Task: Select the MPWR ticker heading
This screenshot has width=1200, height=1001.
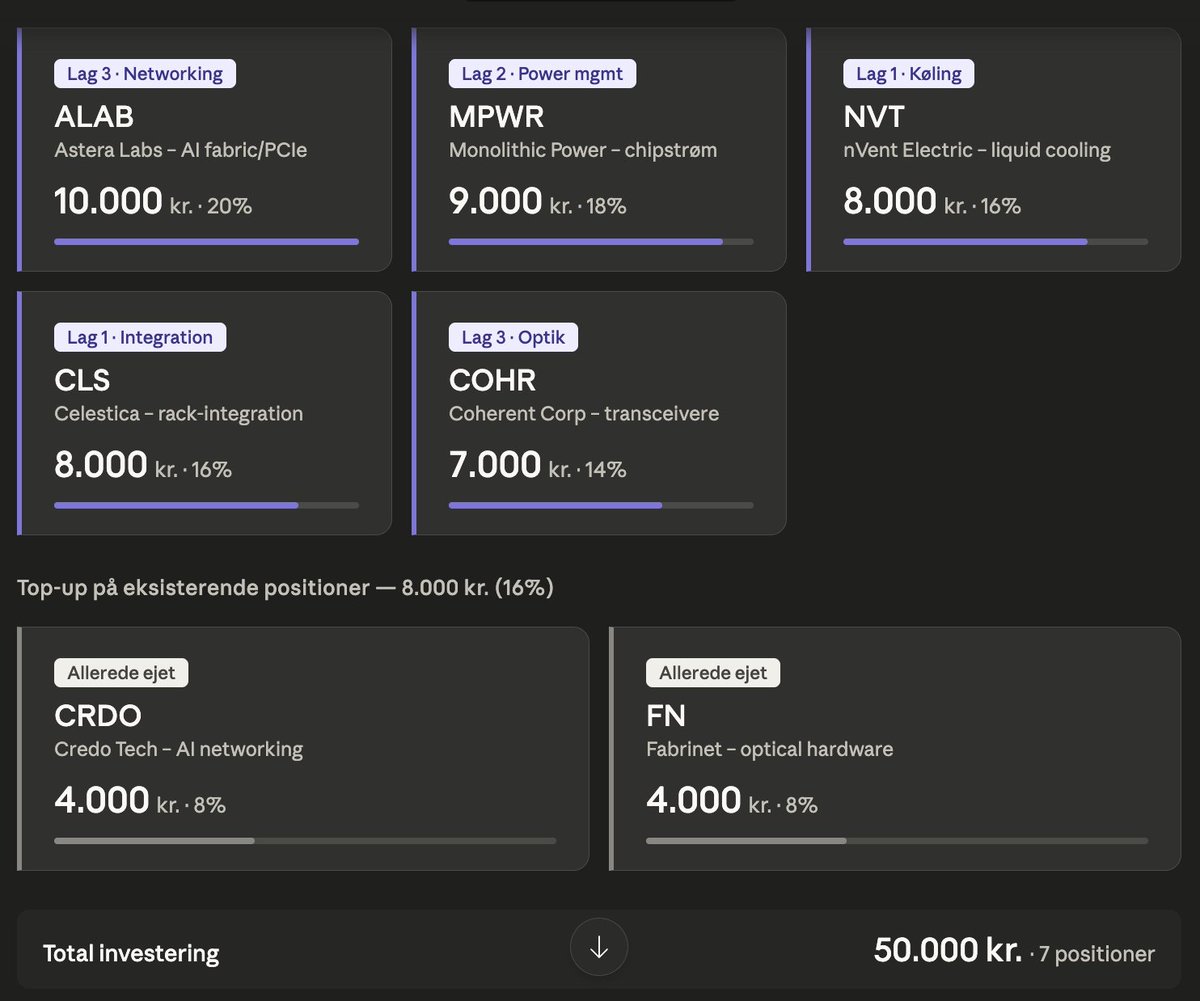Action: point(497,117)
